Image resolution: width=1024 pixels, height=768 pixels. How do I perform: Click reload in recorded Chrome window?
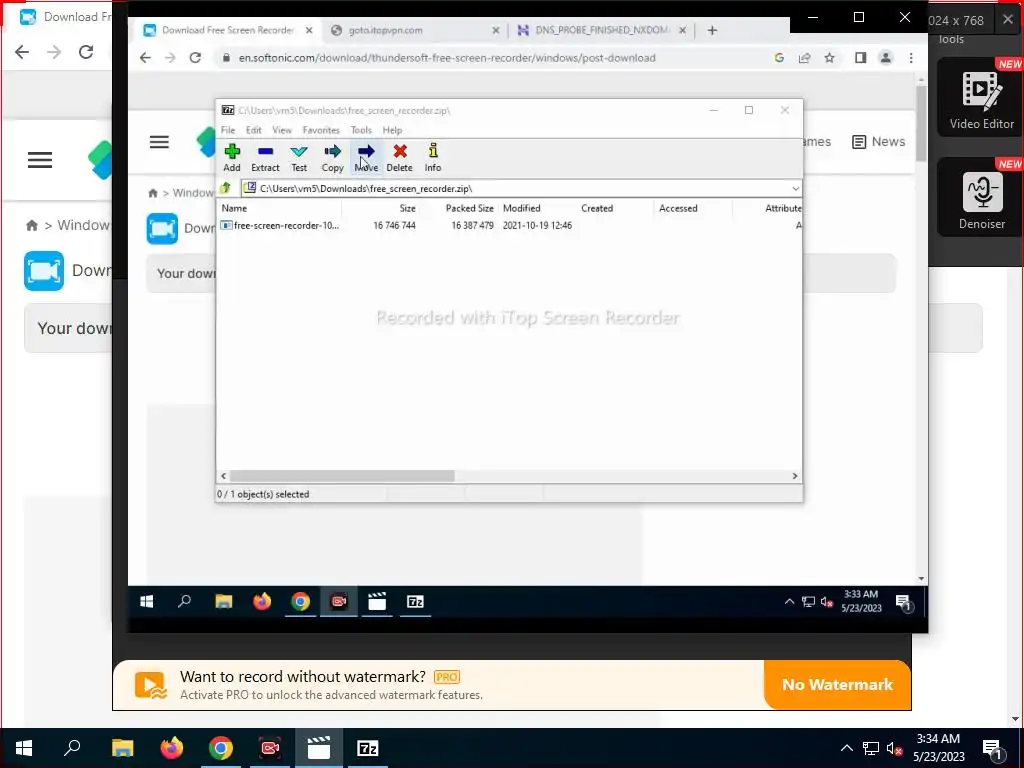(195, 57)
